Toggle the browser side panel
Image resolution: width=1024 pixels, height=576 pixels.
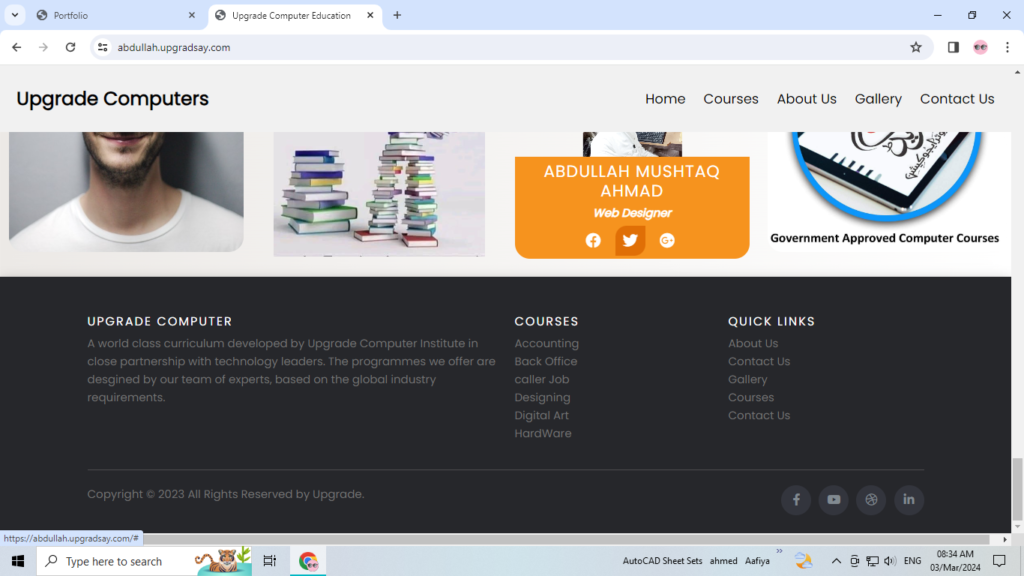953,47
